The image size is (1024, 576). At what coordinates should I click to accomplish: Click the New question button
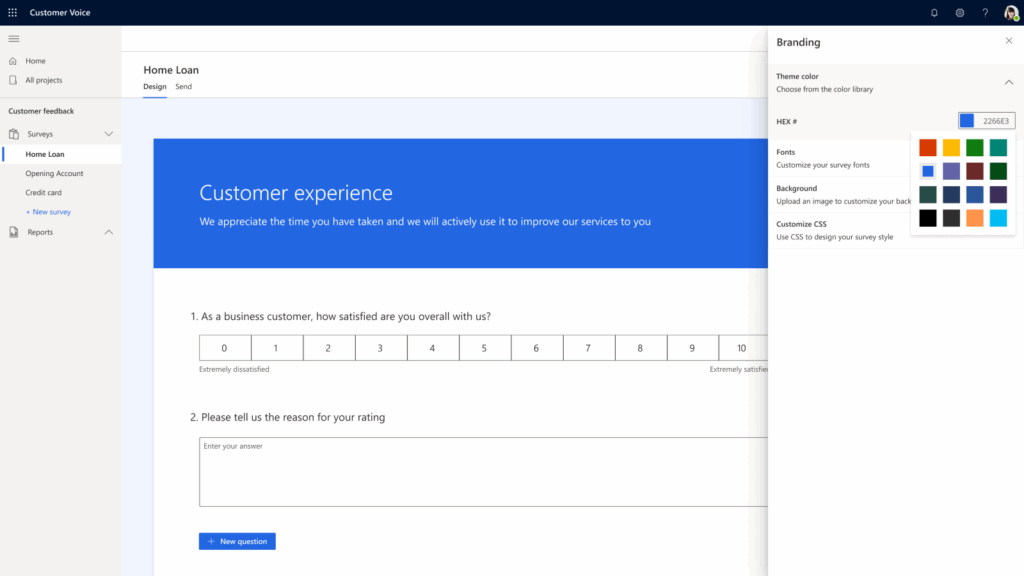237,541
